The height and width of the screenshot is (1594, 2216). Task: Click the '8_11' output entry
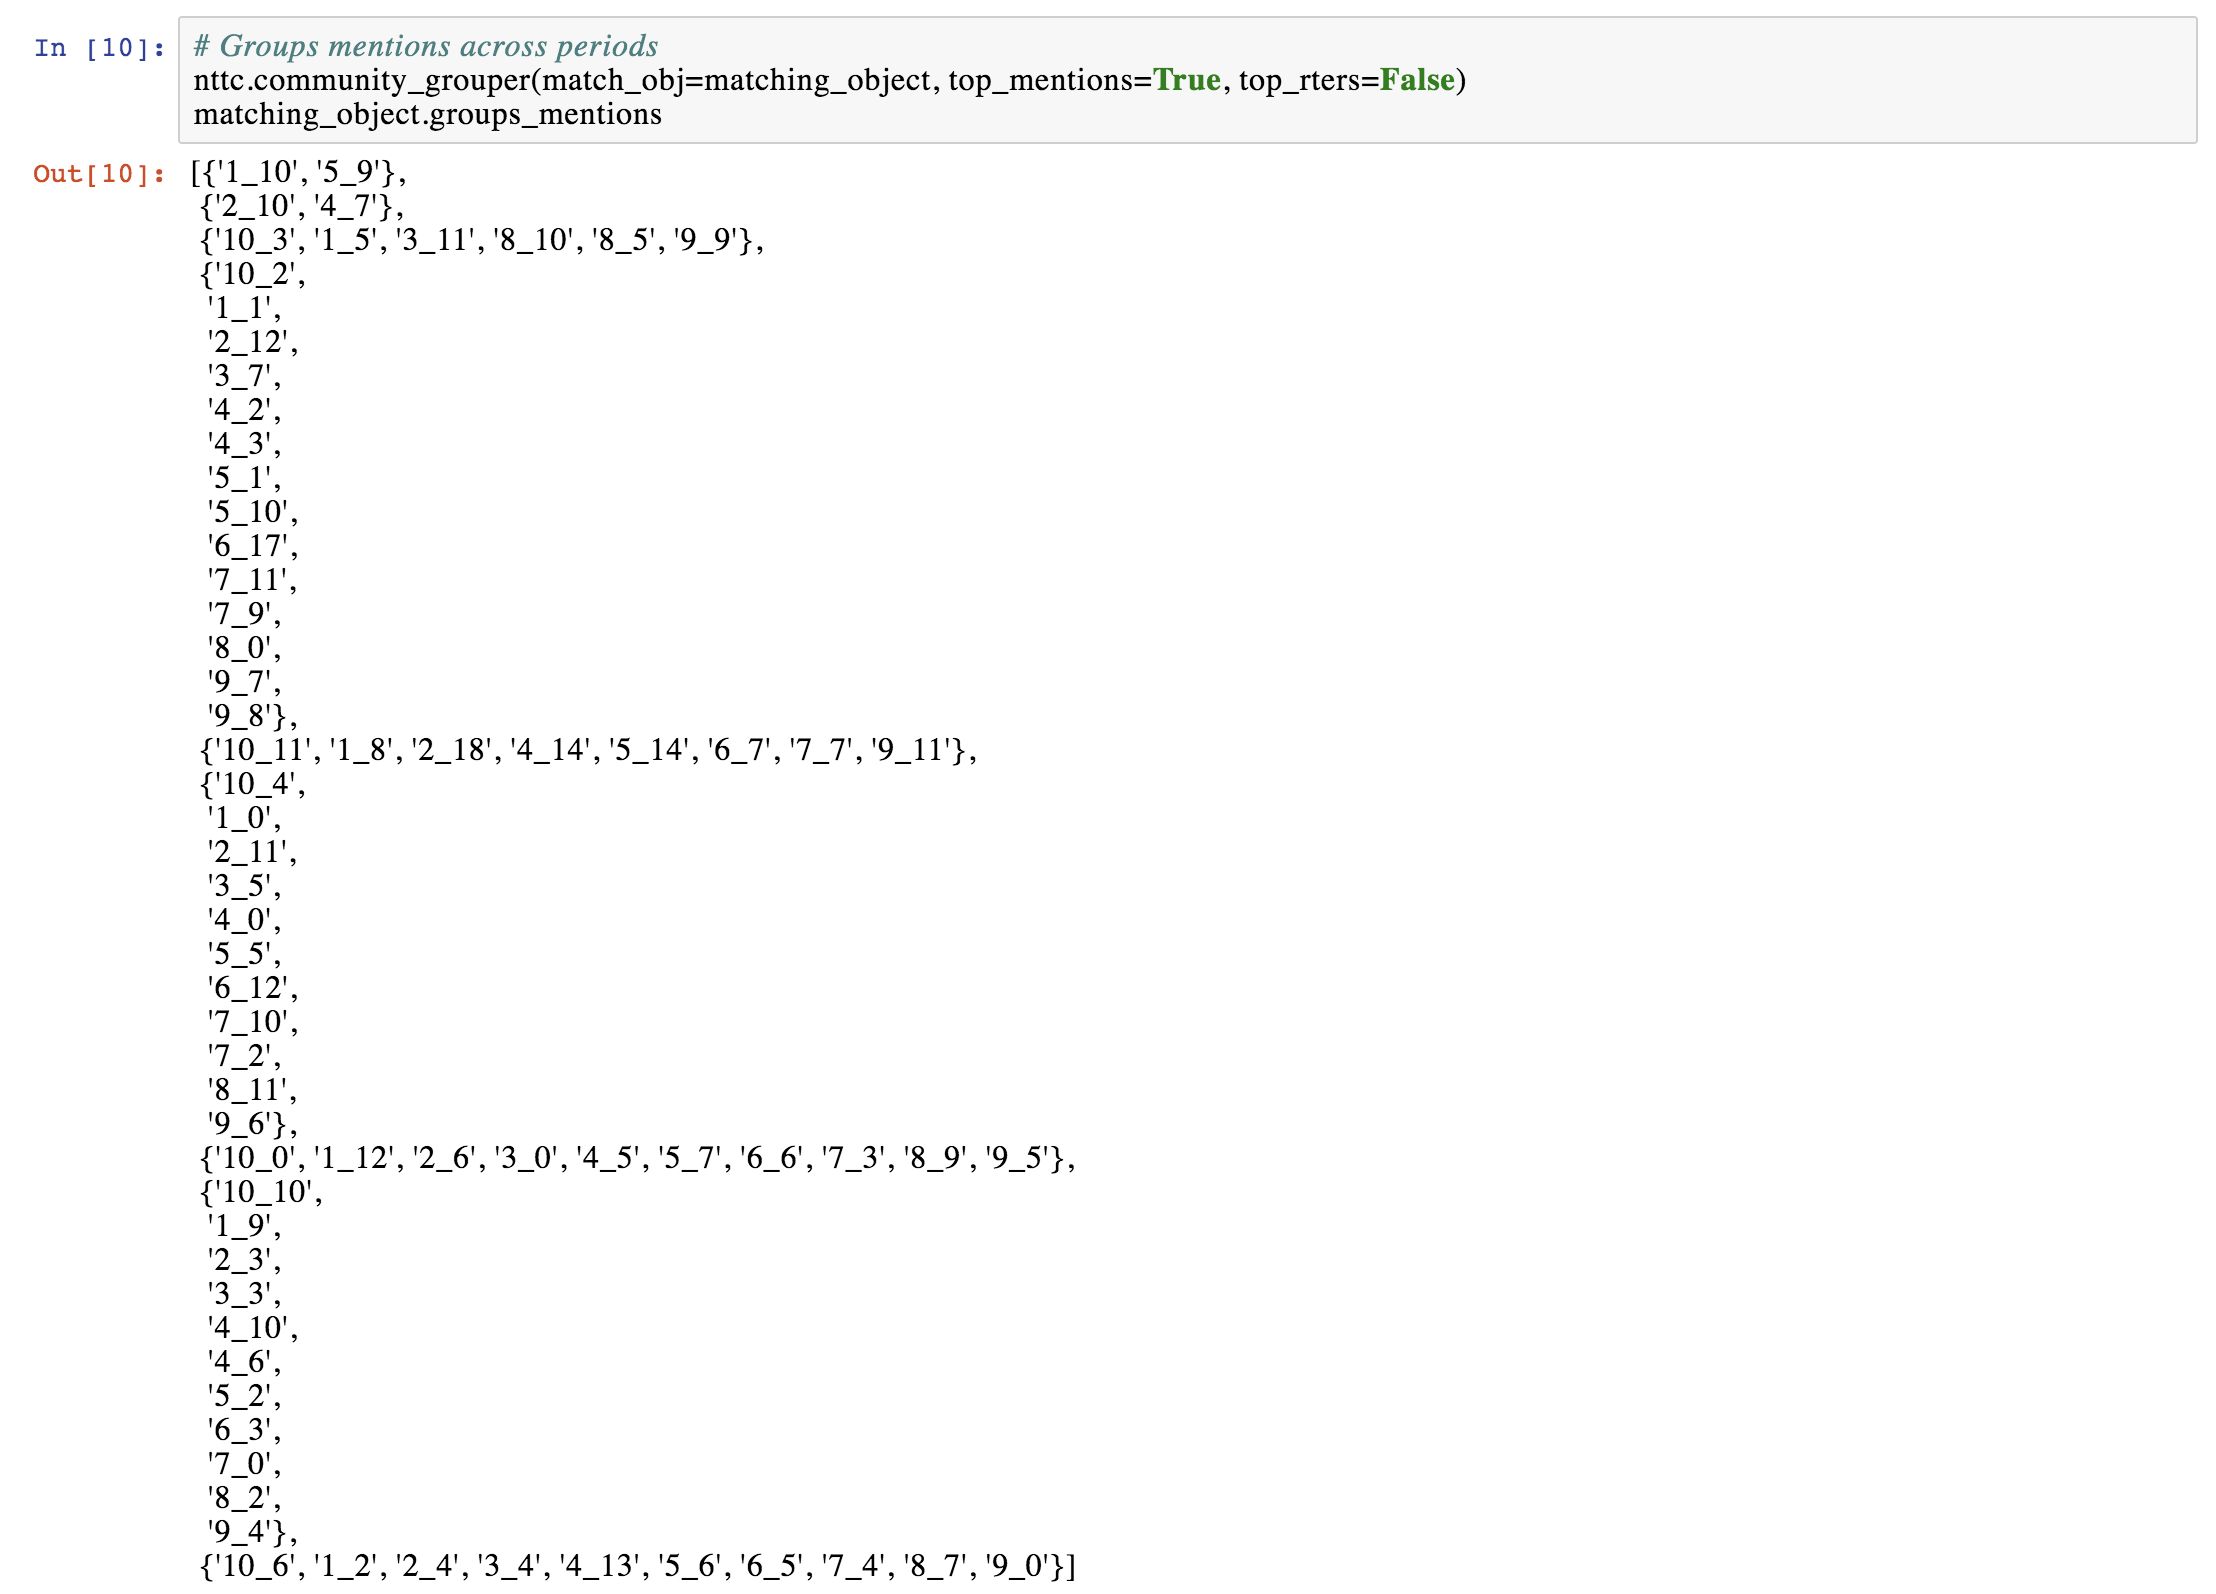click(x=252, y=1090)
